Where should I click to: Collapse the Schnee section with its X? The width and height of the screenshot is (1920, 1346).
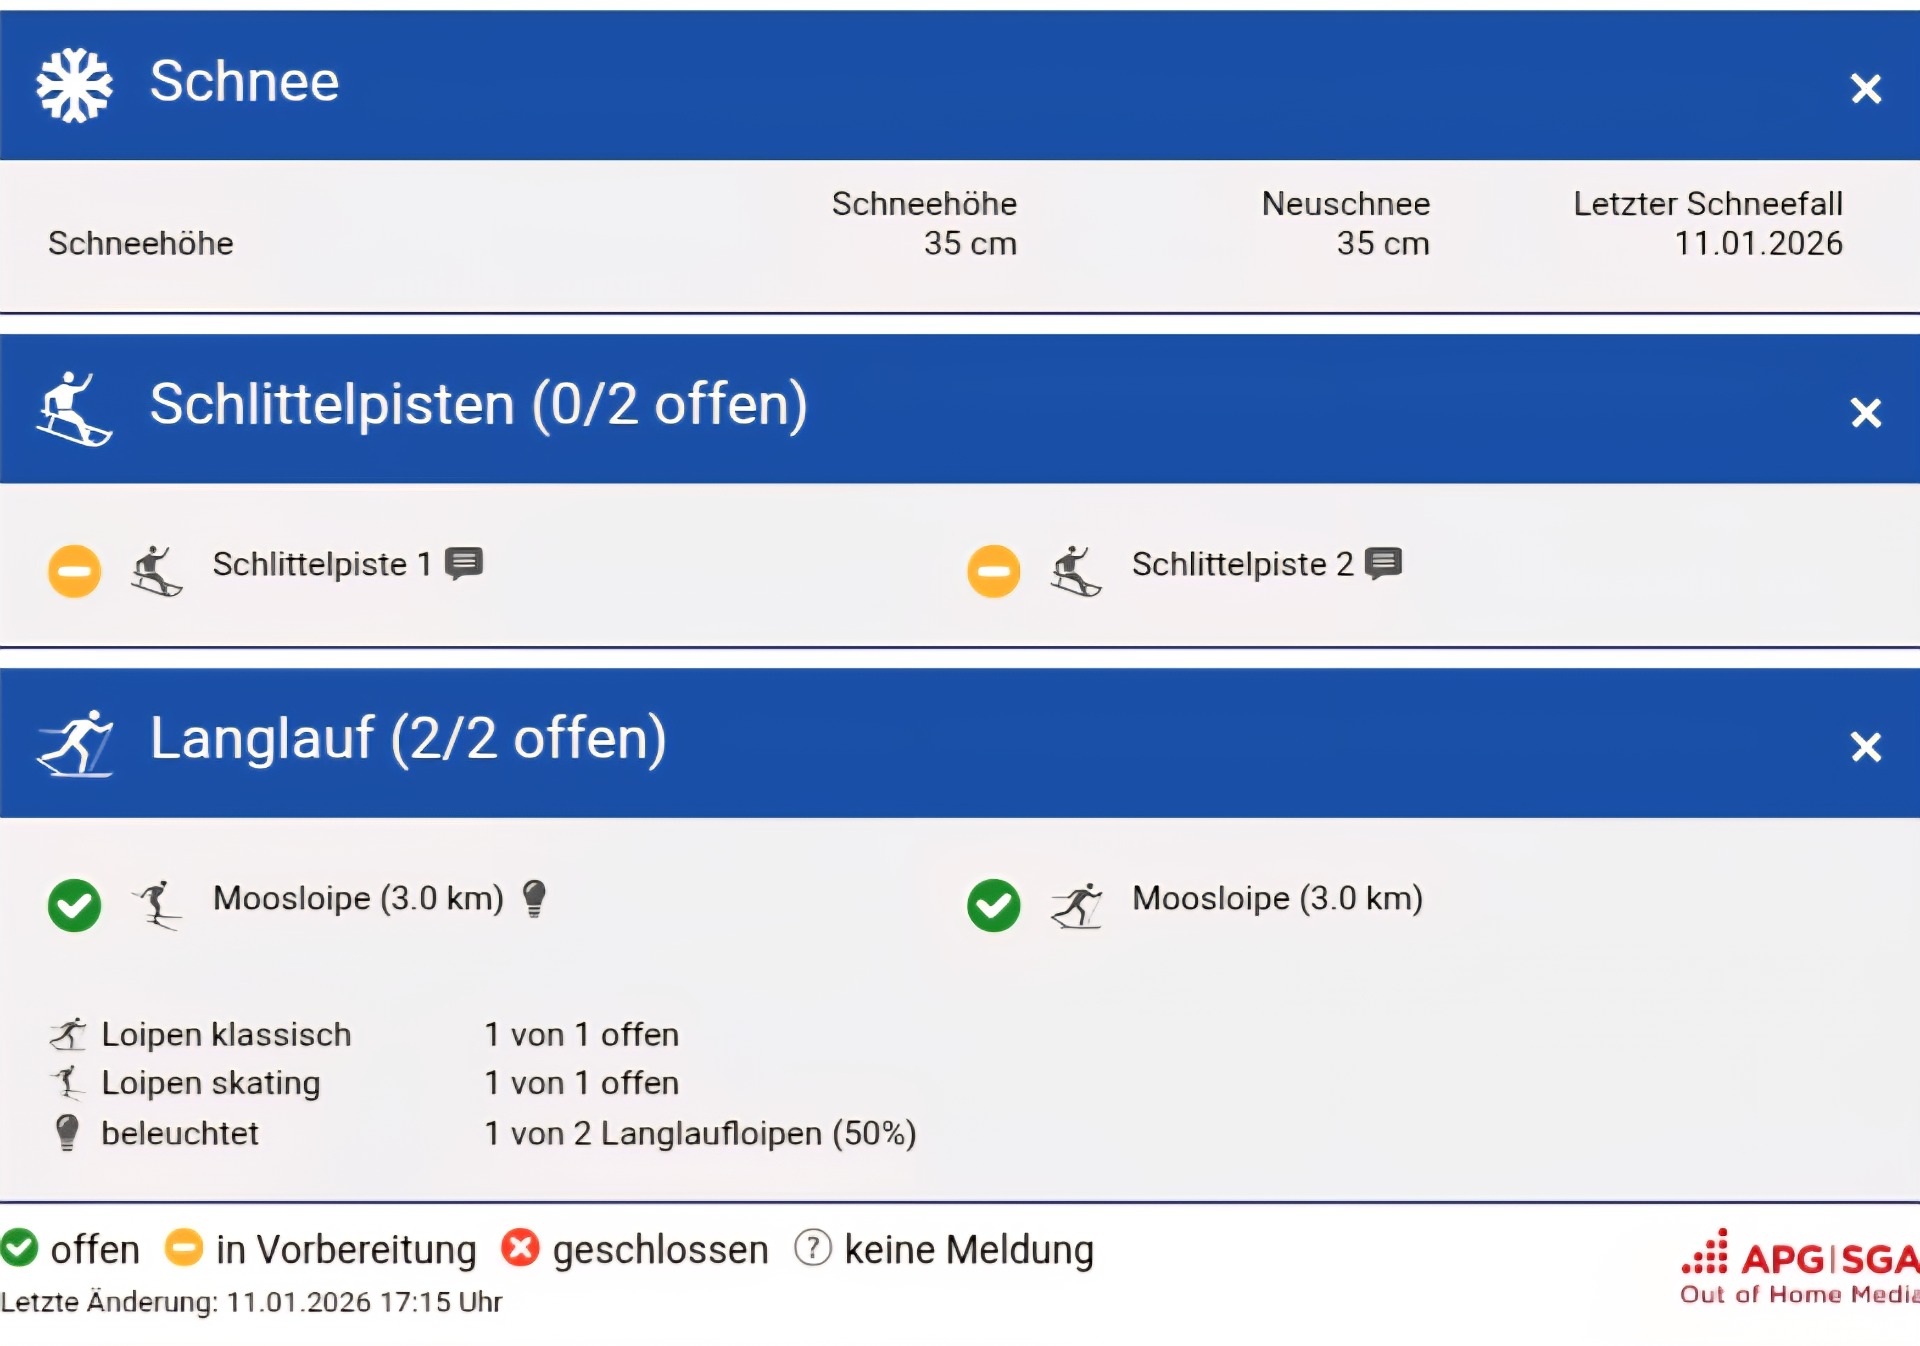[x=1865, y=89]
